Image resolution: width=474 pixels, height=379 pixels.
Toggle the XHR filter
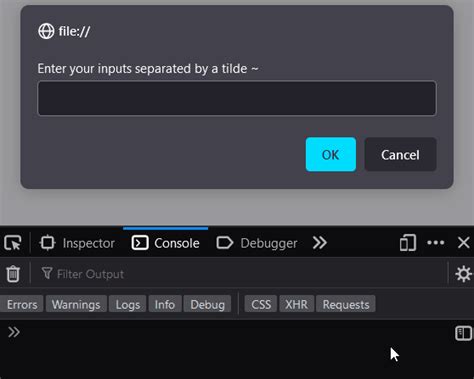(x=297, y=304)
